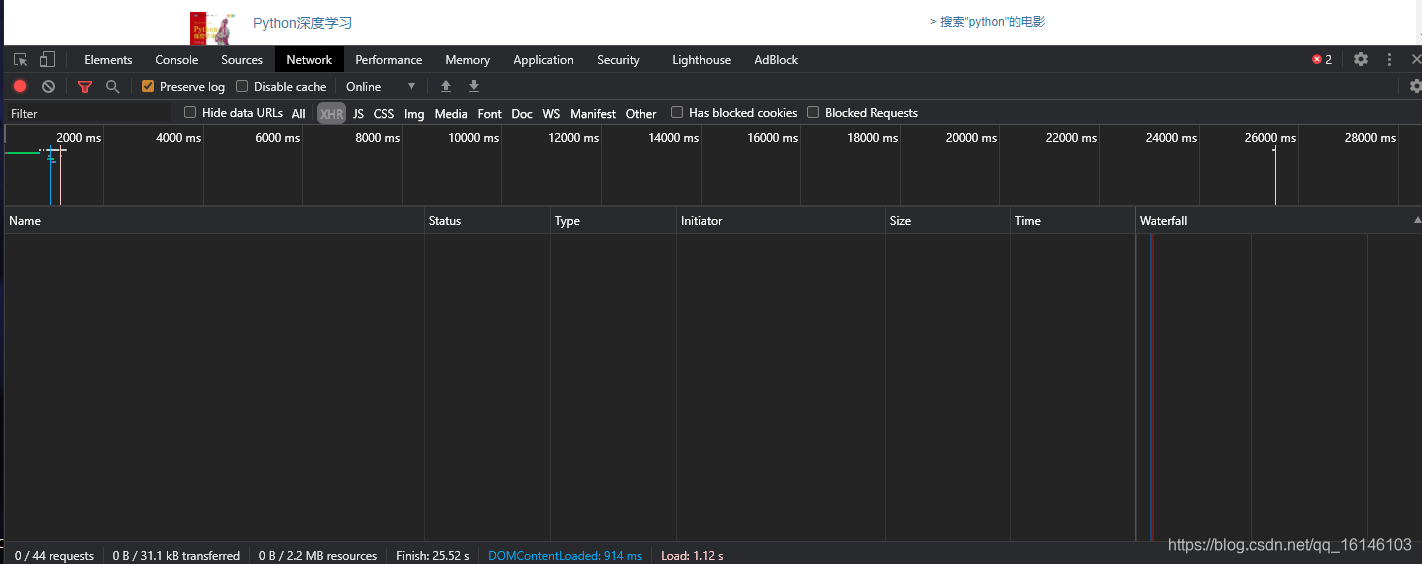
Task: Toggle the device toolbar icon
Action: (x=47, y=60)
